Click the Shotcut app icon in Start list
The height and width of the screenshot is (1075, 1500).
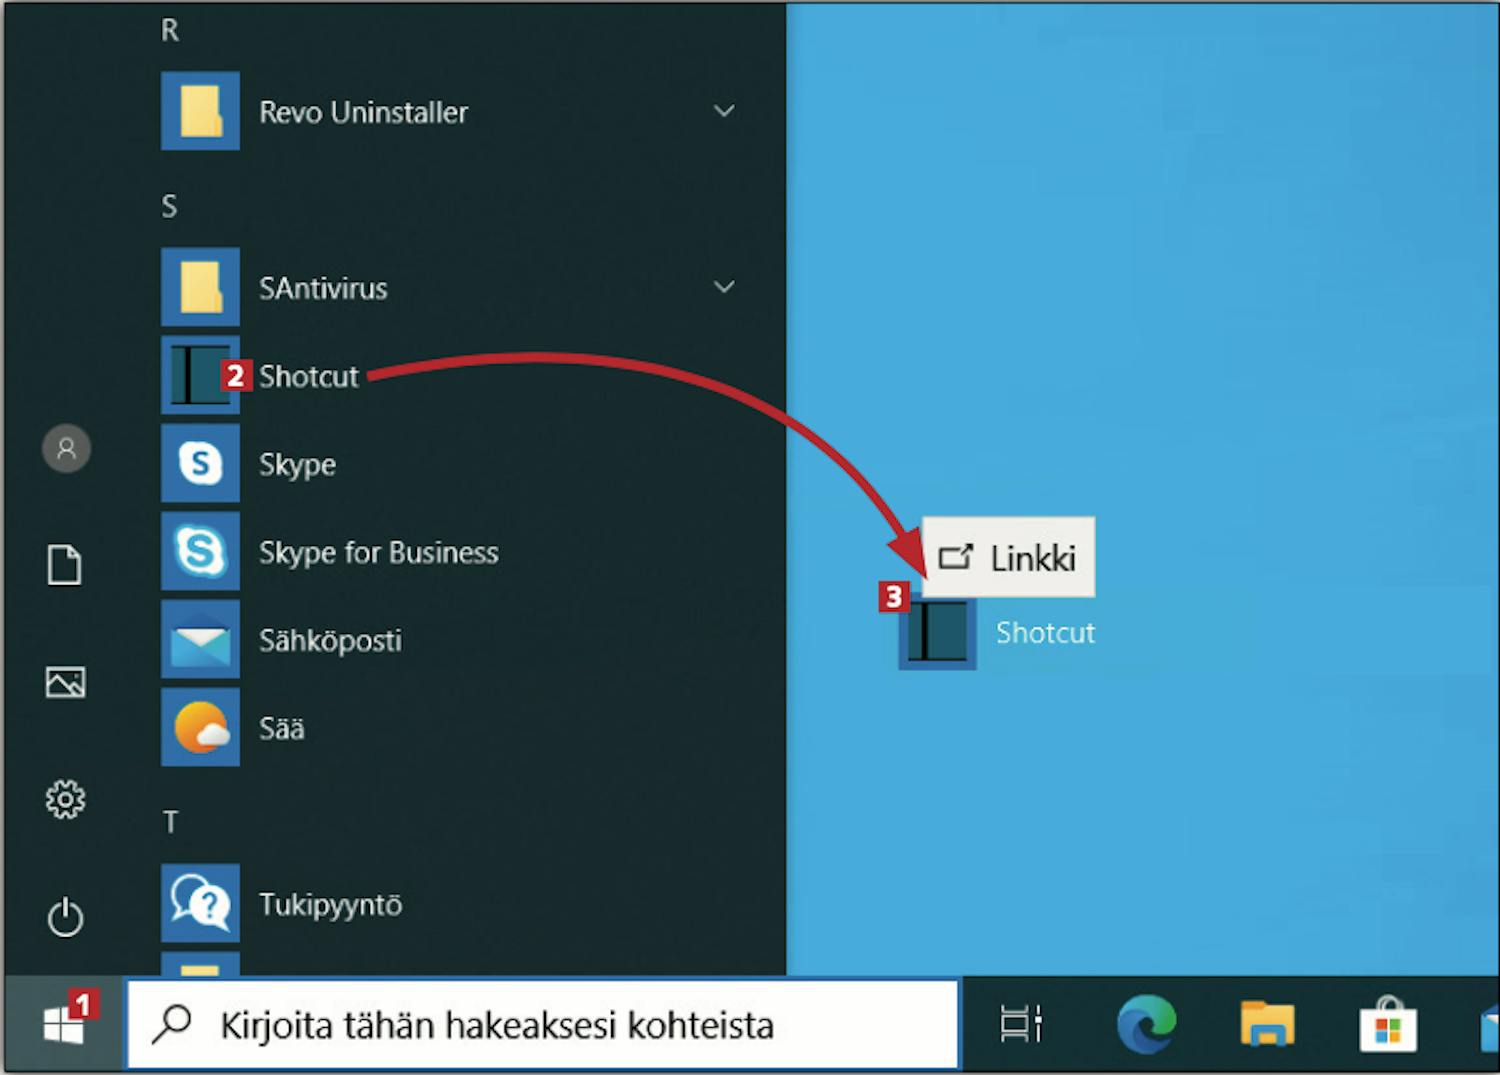point(200,375)
